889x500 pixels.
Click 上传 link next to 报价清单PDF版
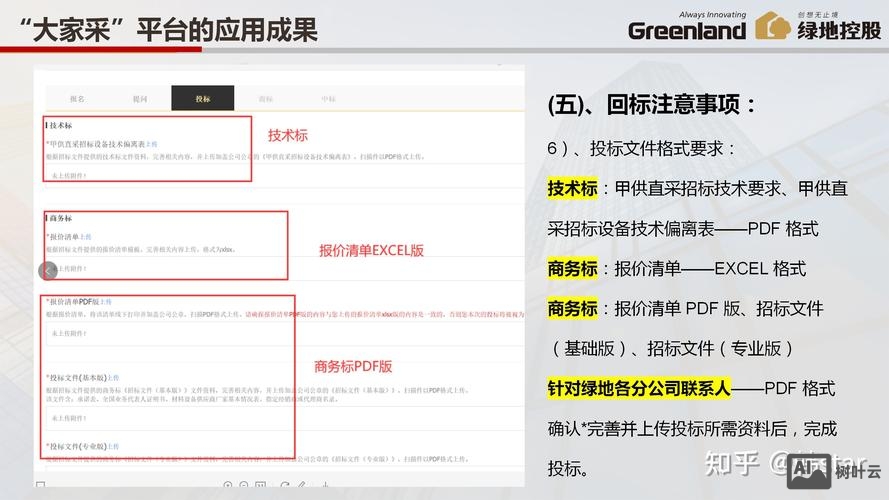106,302
